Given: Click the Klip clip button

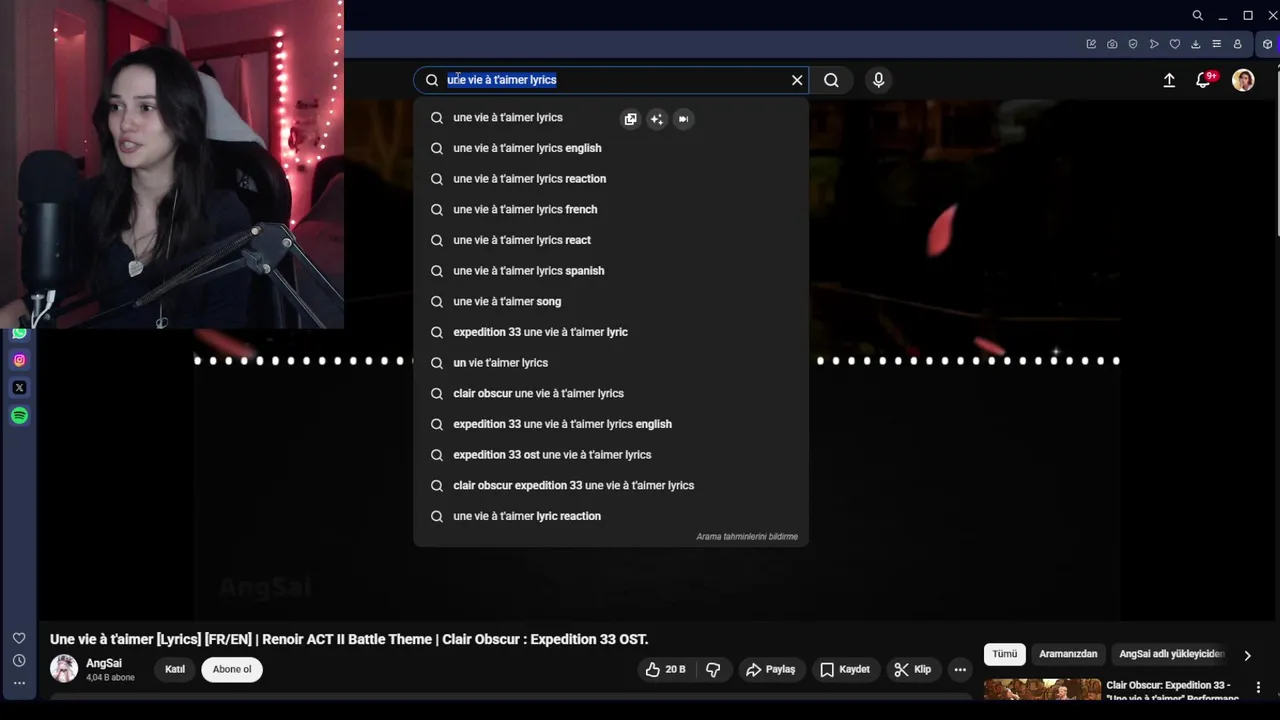Looking at the screenshot, I should (913, 669).
